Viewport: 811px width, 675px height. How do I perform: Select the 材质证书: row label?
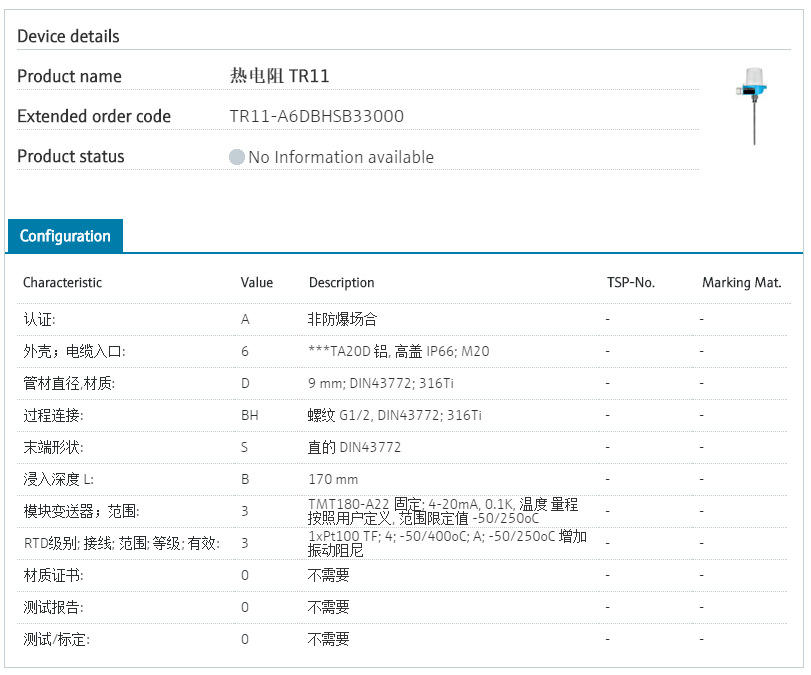53,575
